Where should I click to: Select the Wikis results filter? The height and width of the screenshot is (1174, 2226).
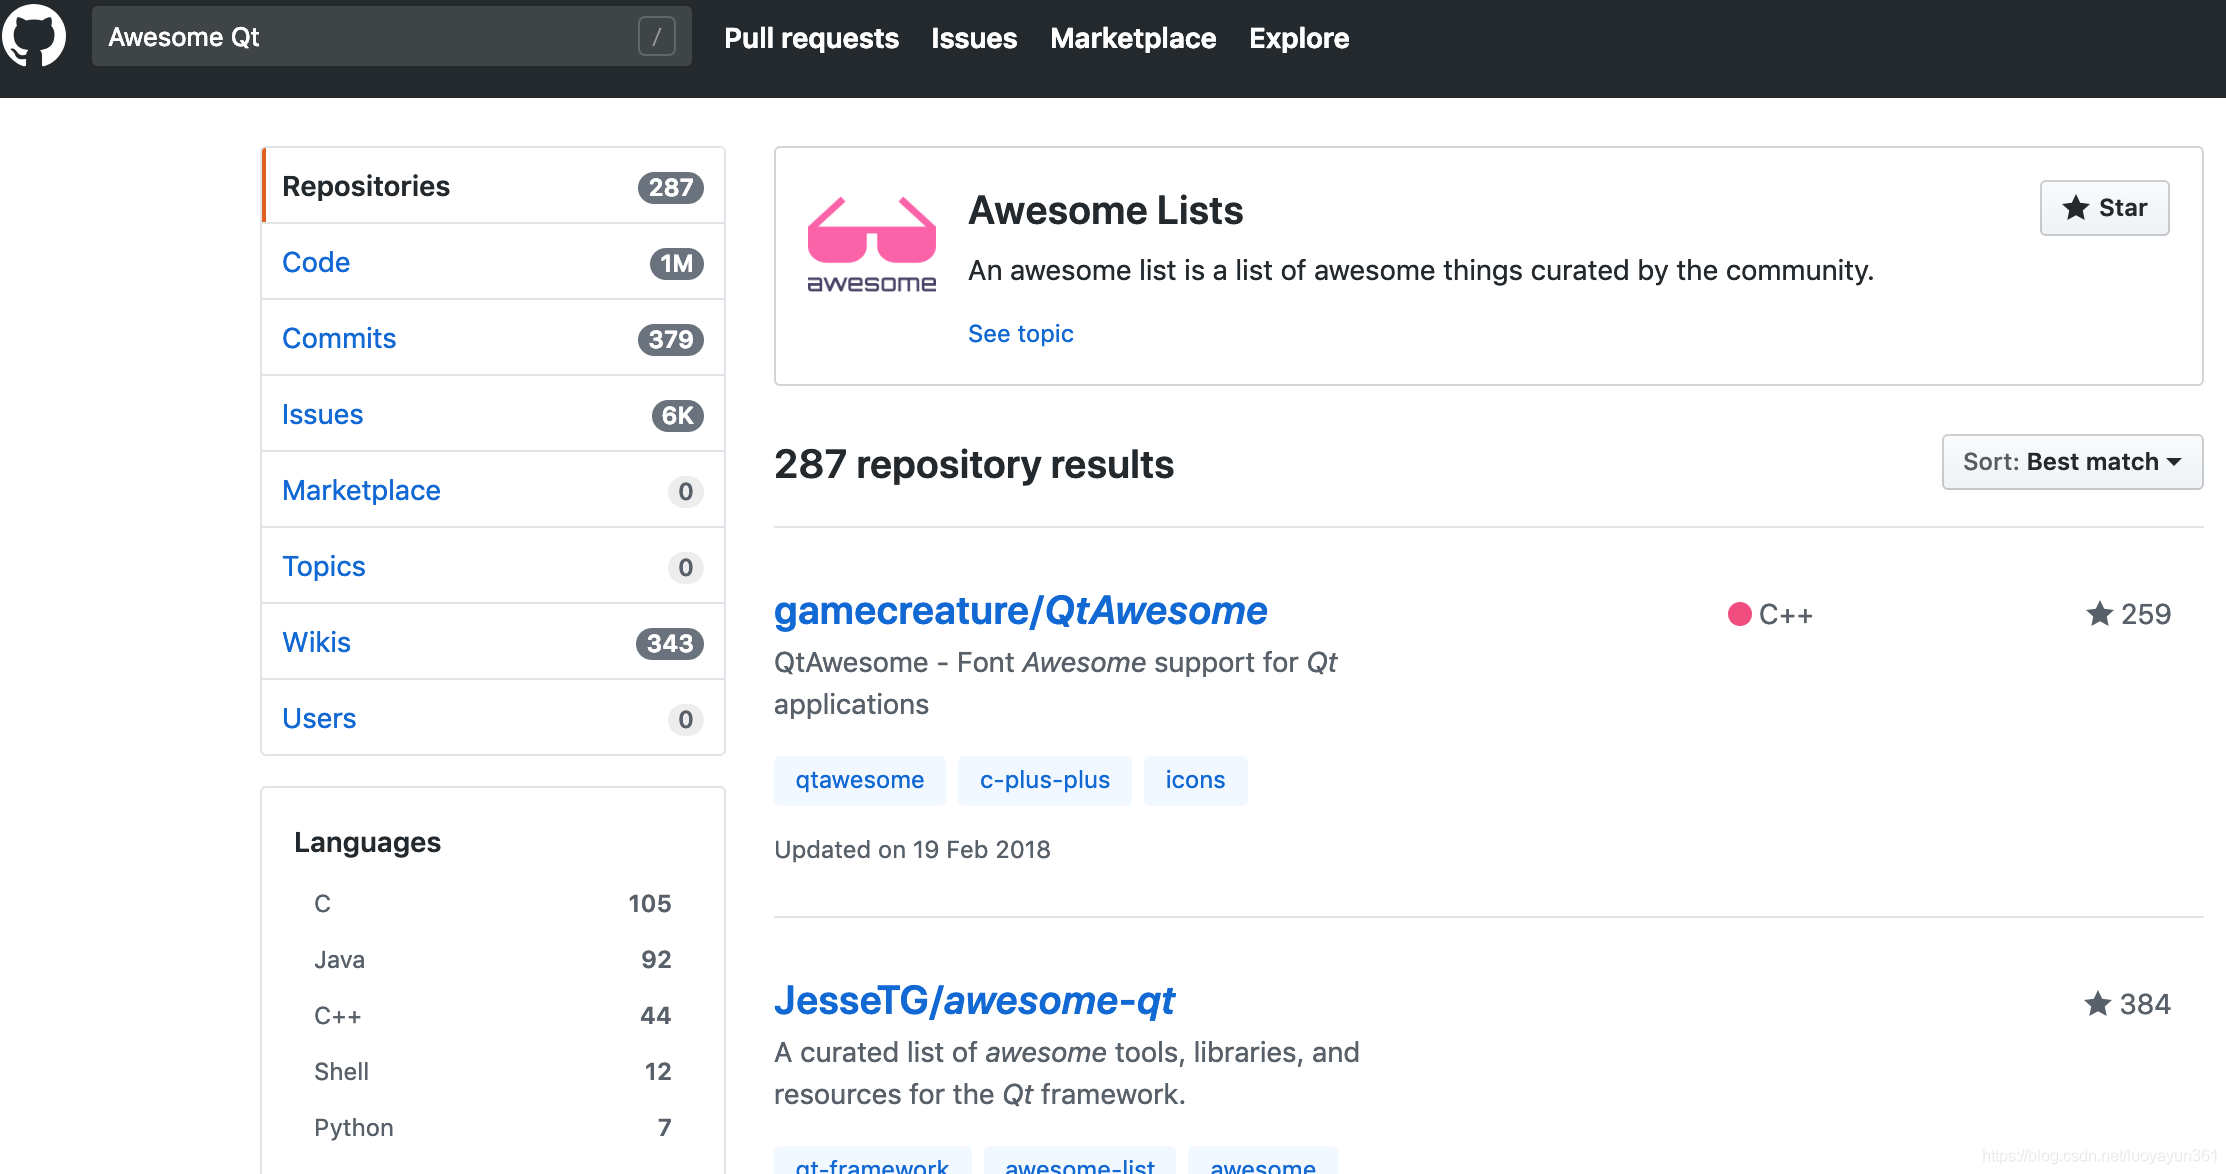pyautogui.click(x=493, y=642)
